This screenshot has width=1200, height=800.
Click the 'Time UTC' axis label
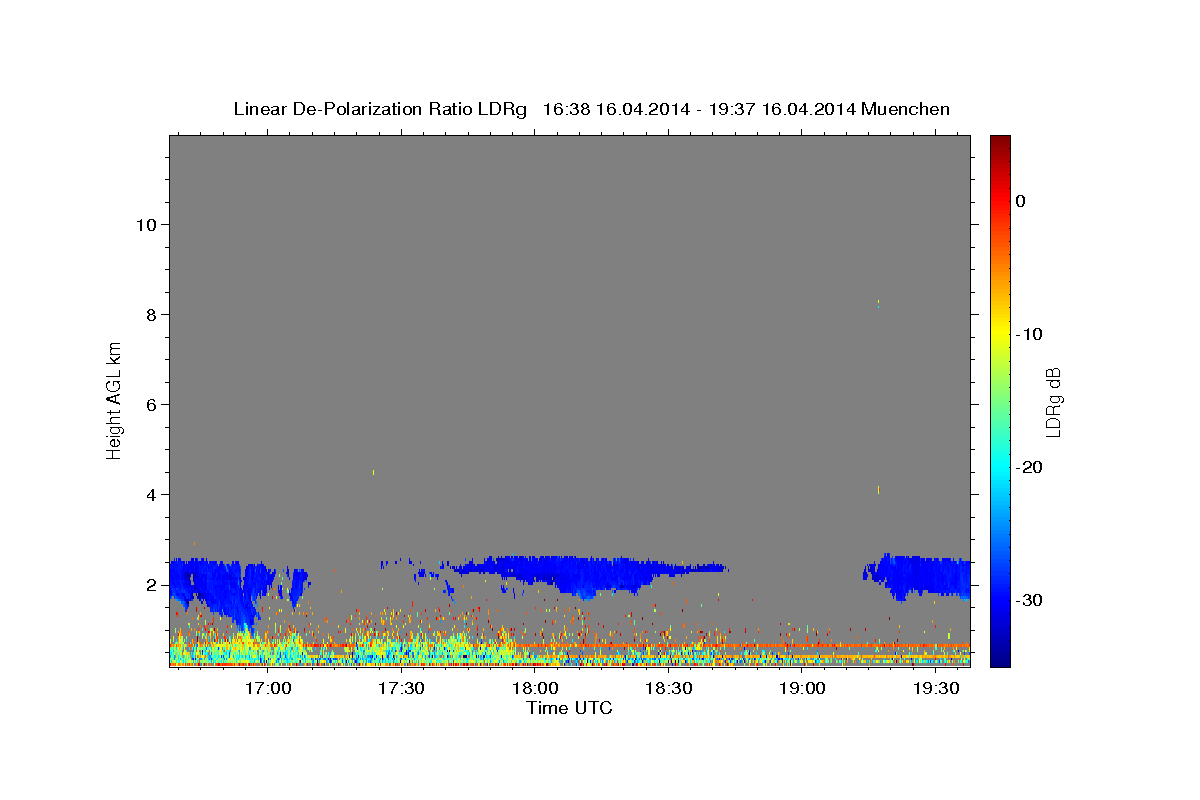(569, 708)
